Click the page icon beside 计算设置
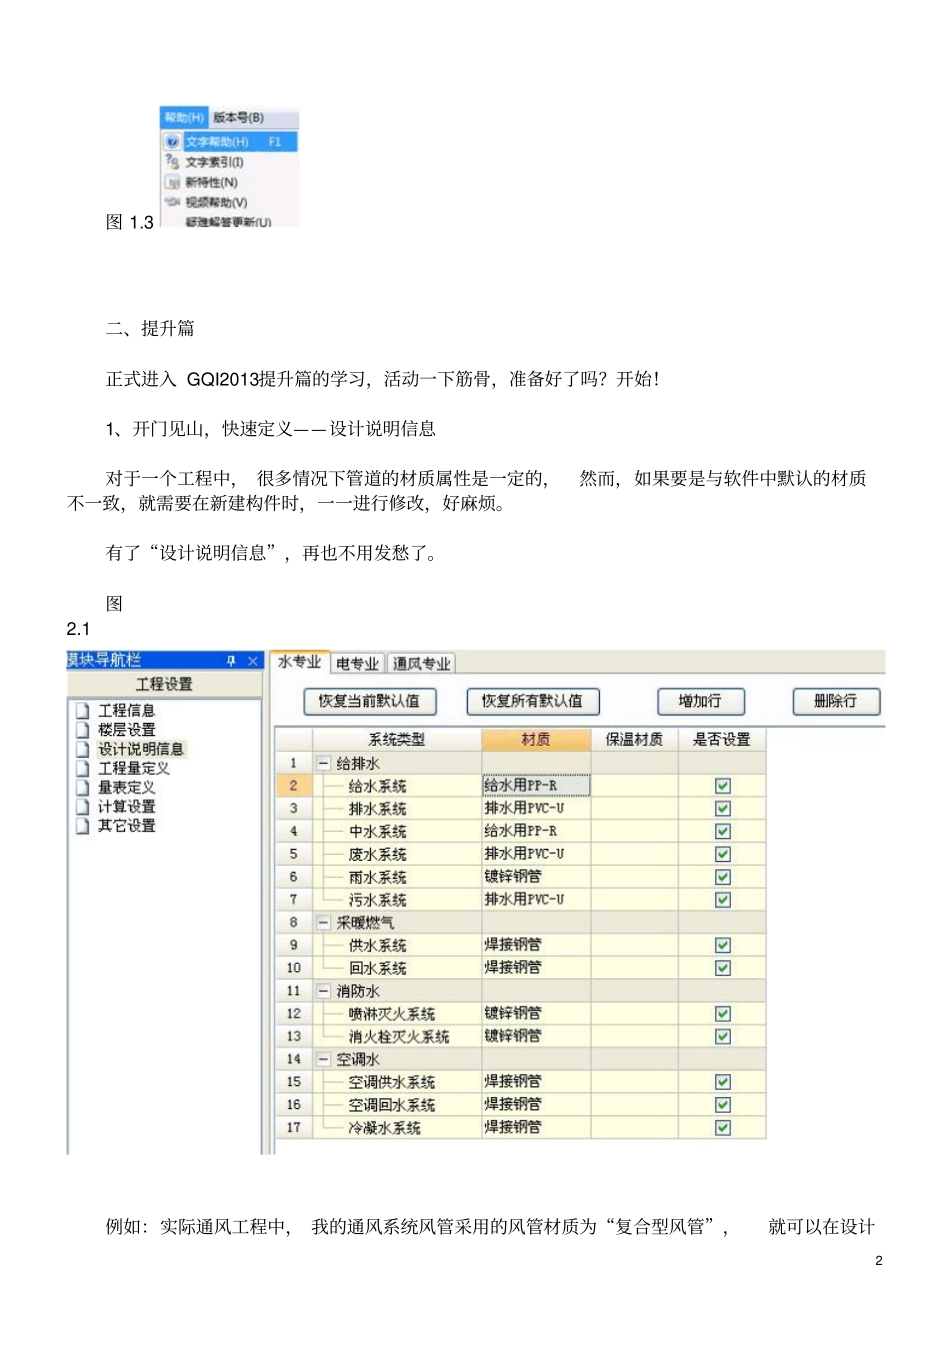 (x=83, y=806)
